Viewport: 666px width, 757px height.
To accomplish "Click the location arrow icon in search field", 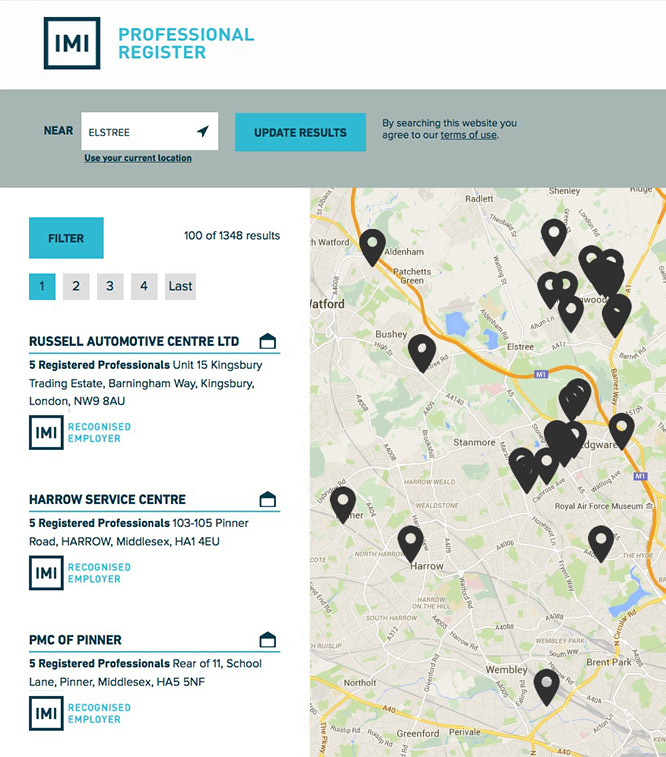I will (x=203, y=131).
